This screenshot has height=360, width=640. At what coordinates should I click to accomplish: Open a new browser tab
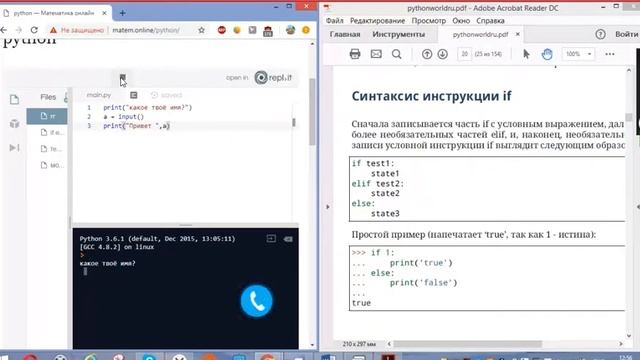(x=122, y=13)
